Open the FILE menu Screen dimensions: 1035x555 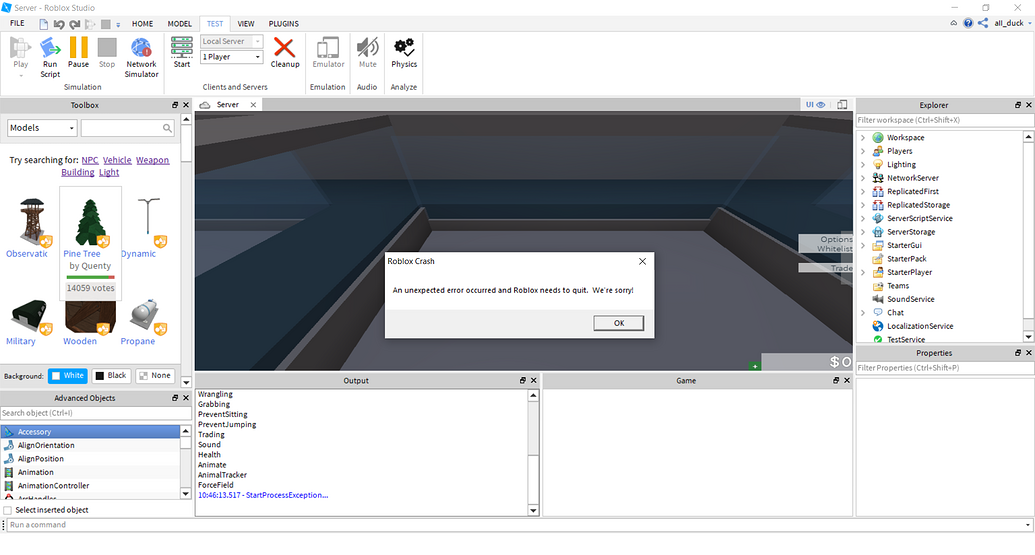tap(17, 23)
